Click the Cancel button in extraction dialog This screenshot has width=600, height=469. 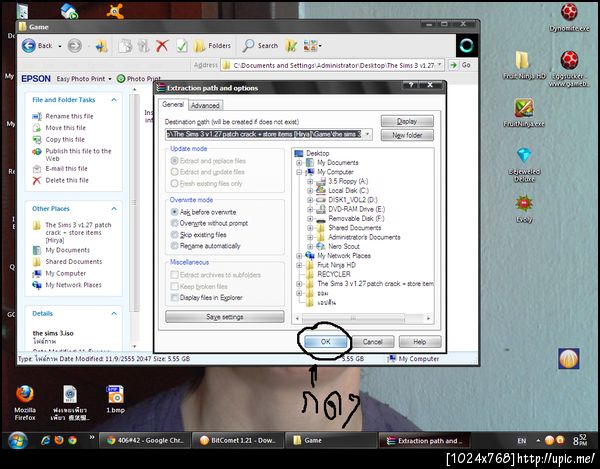pyautogui.click(x=373, y=342)
